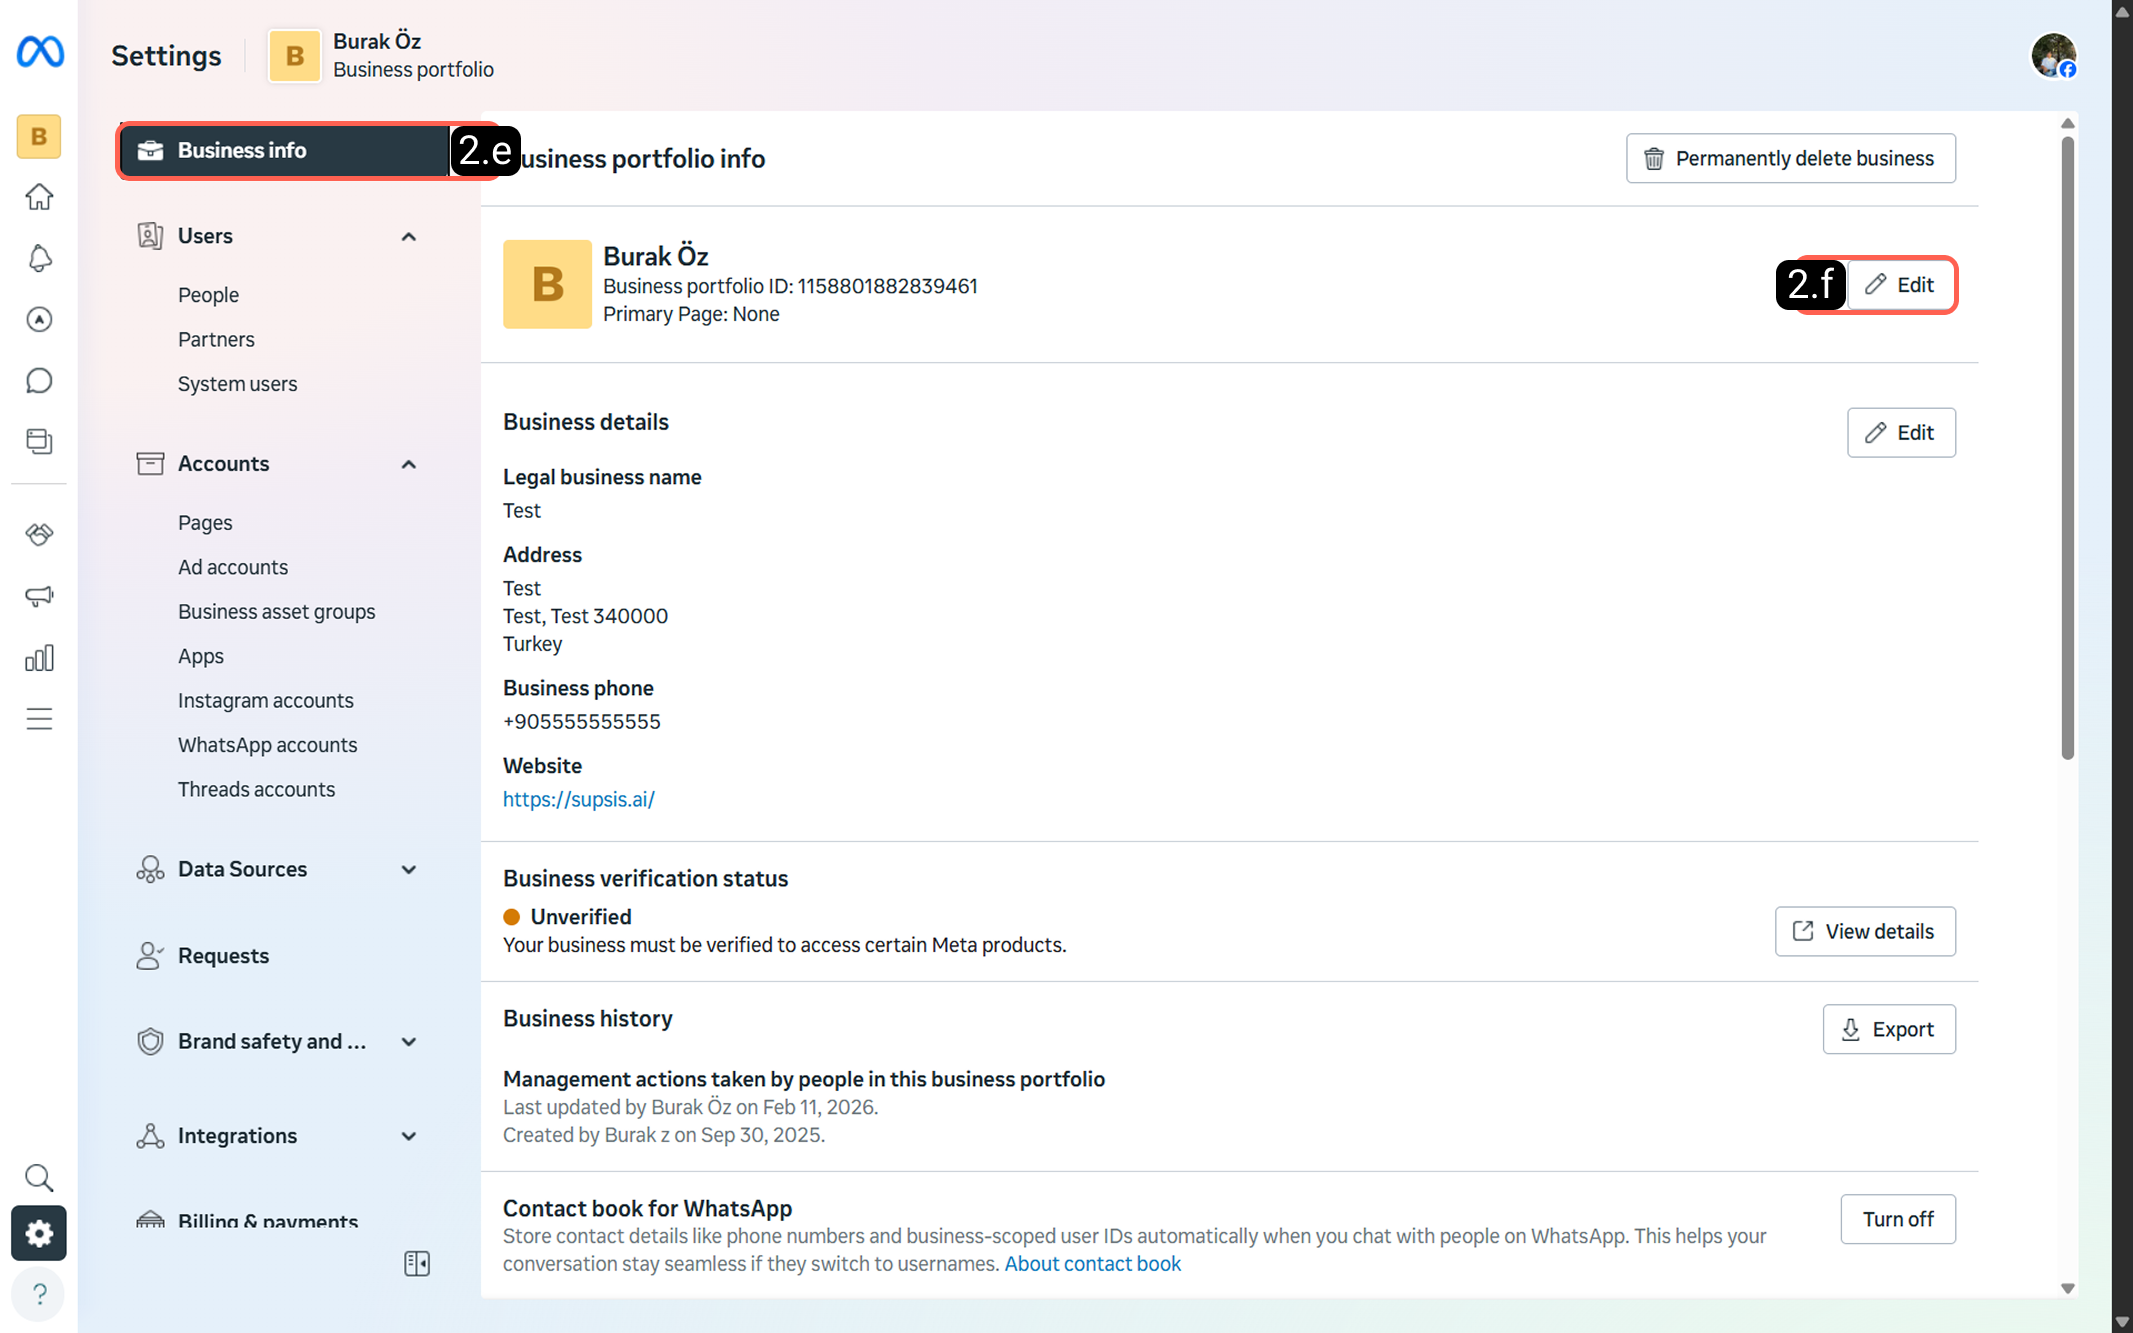Open Billing & payments section
The image size is (2133, 1333).
click(268, 1219)
